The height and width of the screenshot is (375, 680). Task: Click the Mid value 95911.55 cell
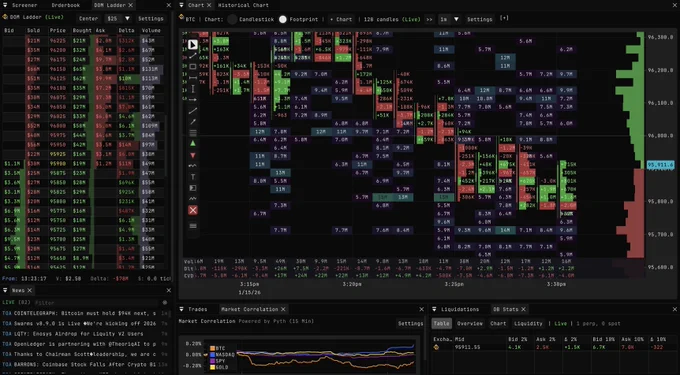(468, 347)
